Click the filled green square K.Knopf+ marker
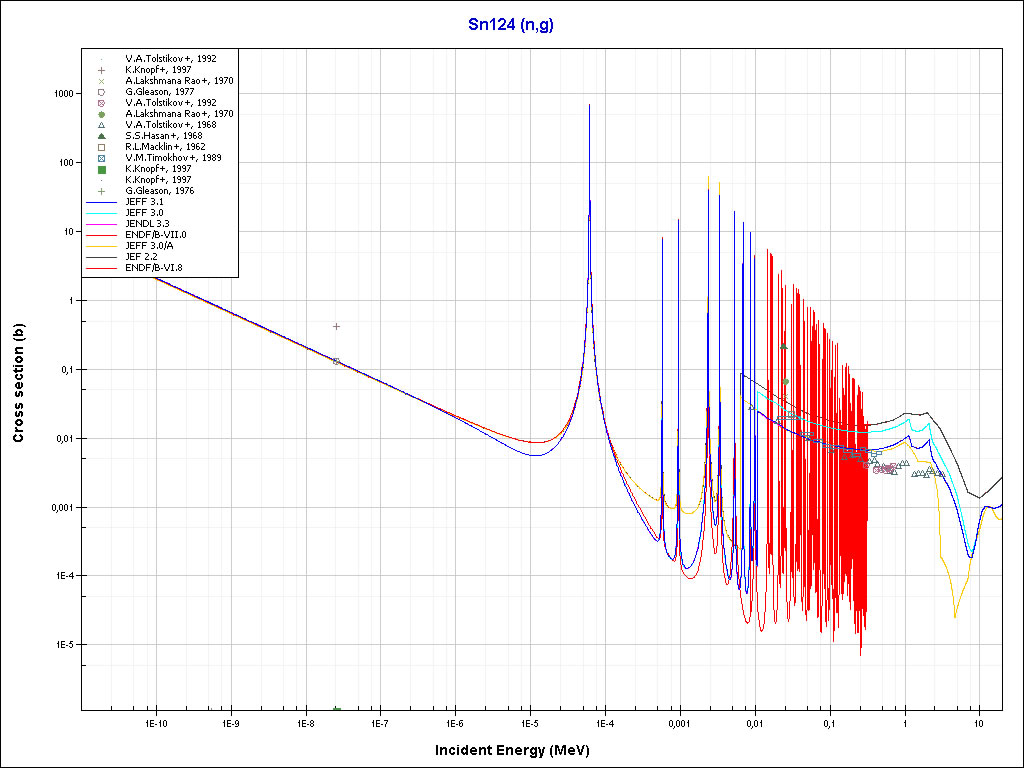Viewport: 1024px width, 768px height. pyautogui.click(x=101, y=169)
